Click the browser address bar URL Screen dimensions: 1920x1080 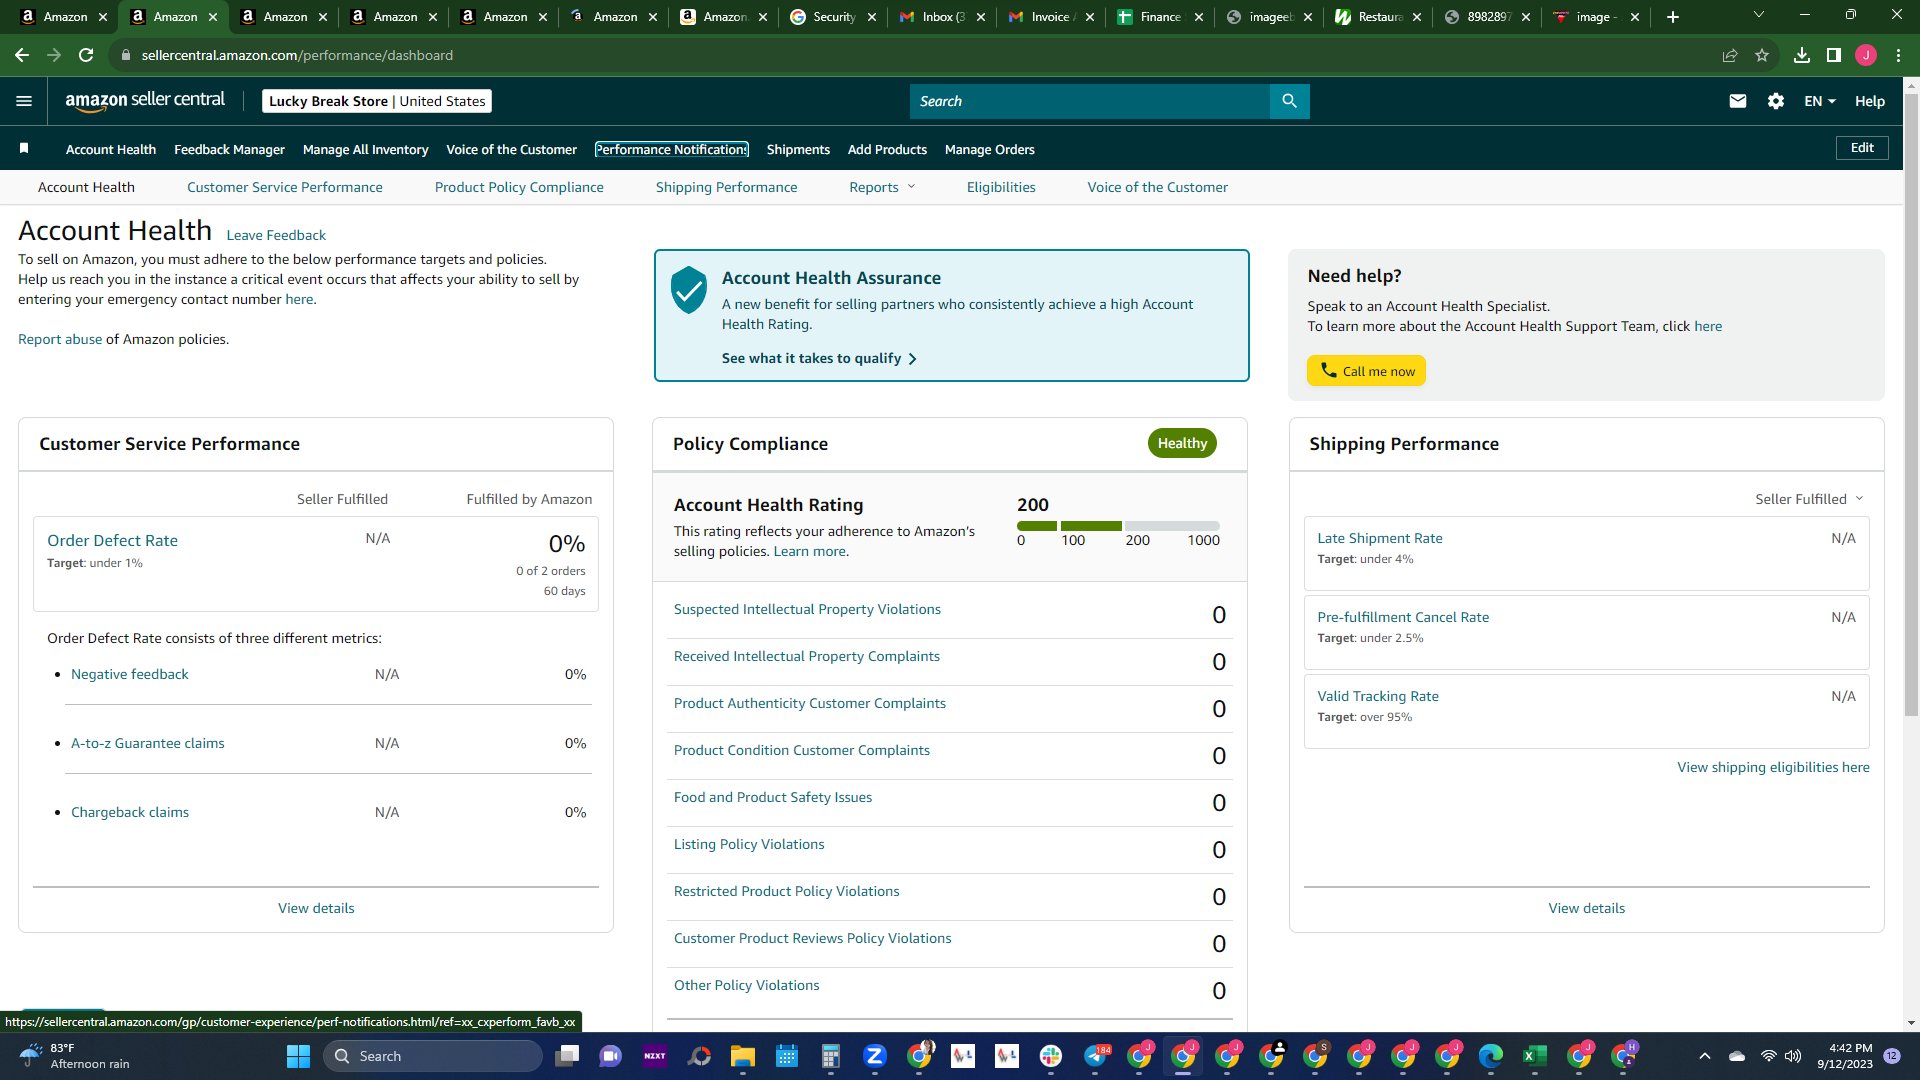[x=297, y=55]
